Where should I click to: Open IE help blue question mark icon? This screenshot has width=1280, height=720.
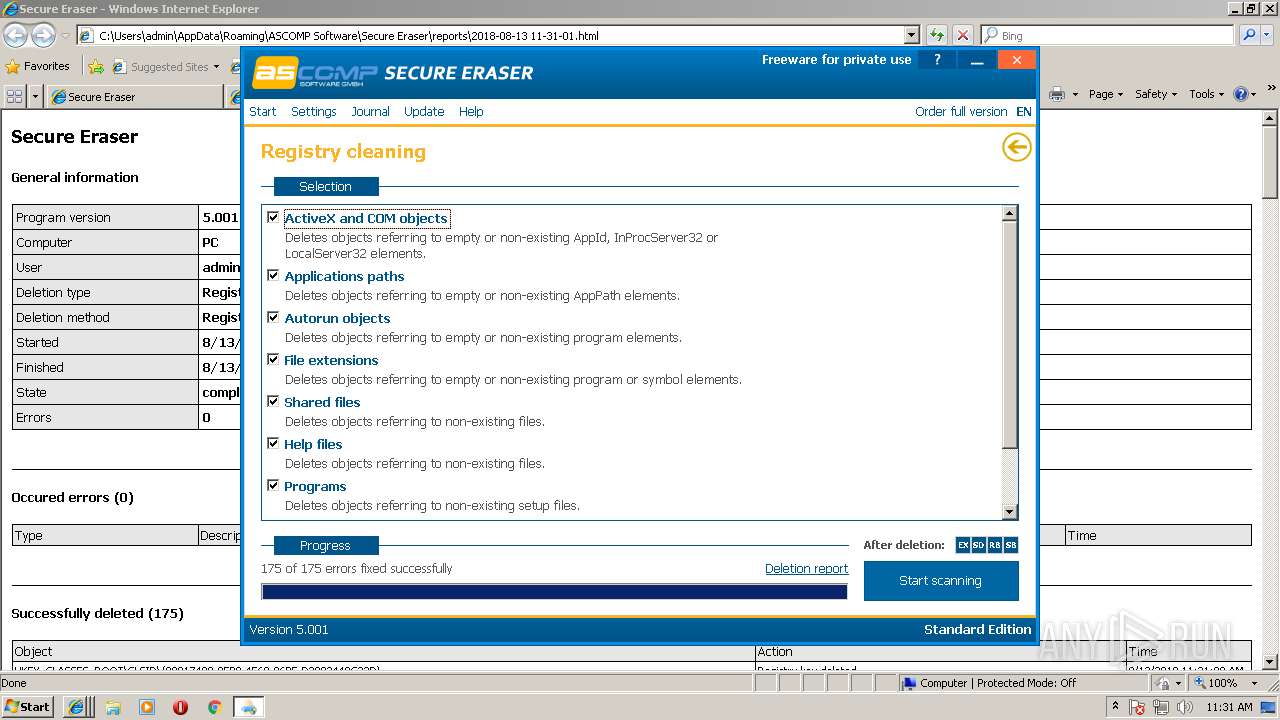(1241, 94)
